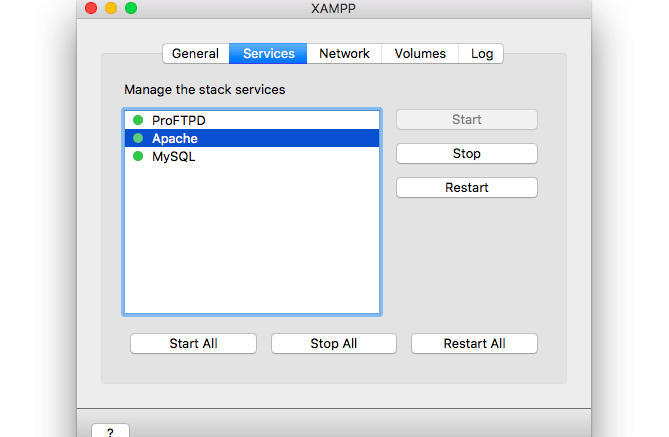This screenshot has width=669, height=437.
Task: Close the XAMPP window with red button
Action: (x=91, y=8)
